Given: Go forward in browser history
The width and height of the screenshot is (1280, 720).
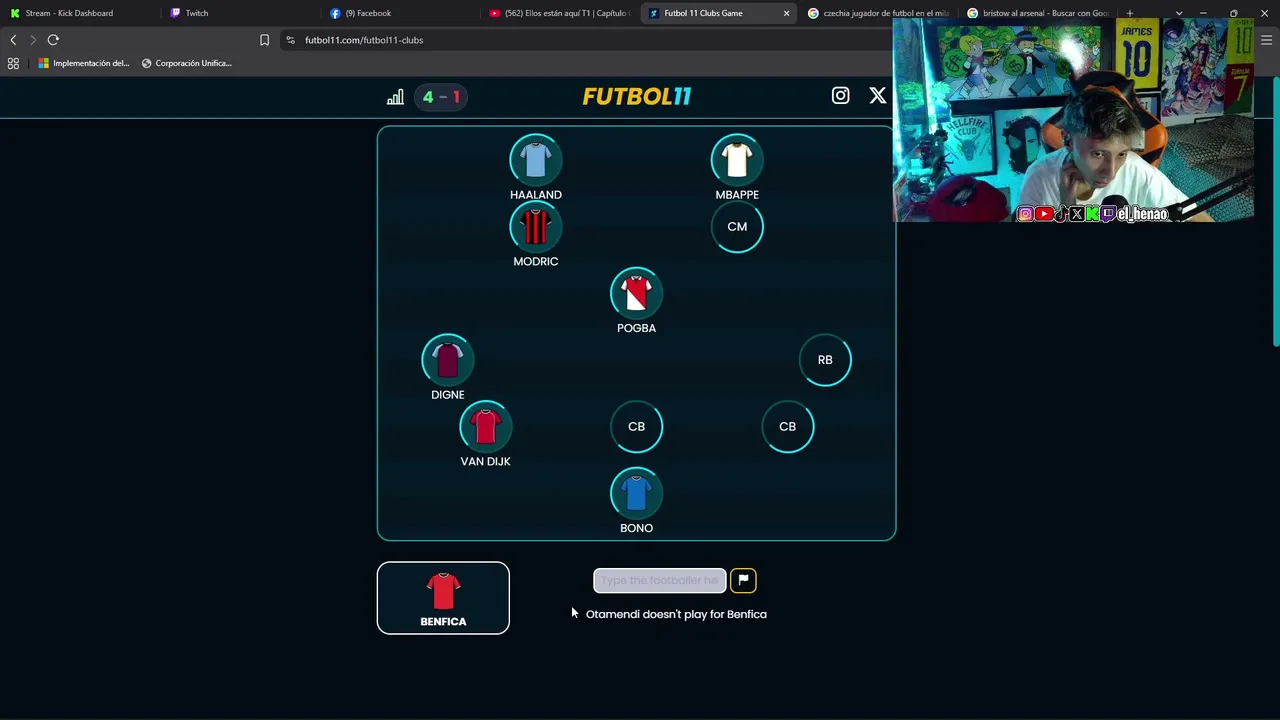Looking at the screenshot, I should pyautogui.click(x=33, y=40).
